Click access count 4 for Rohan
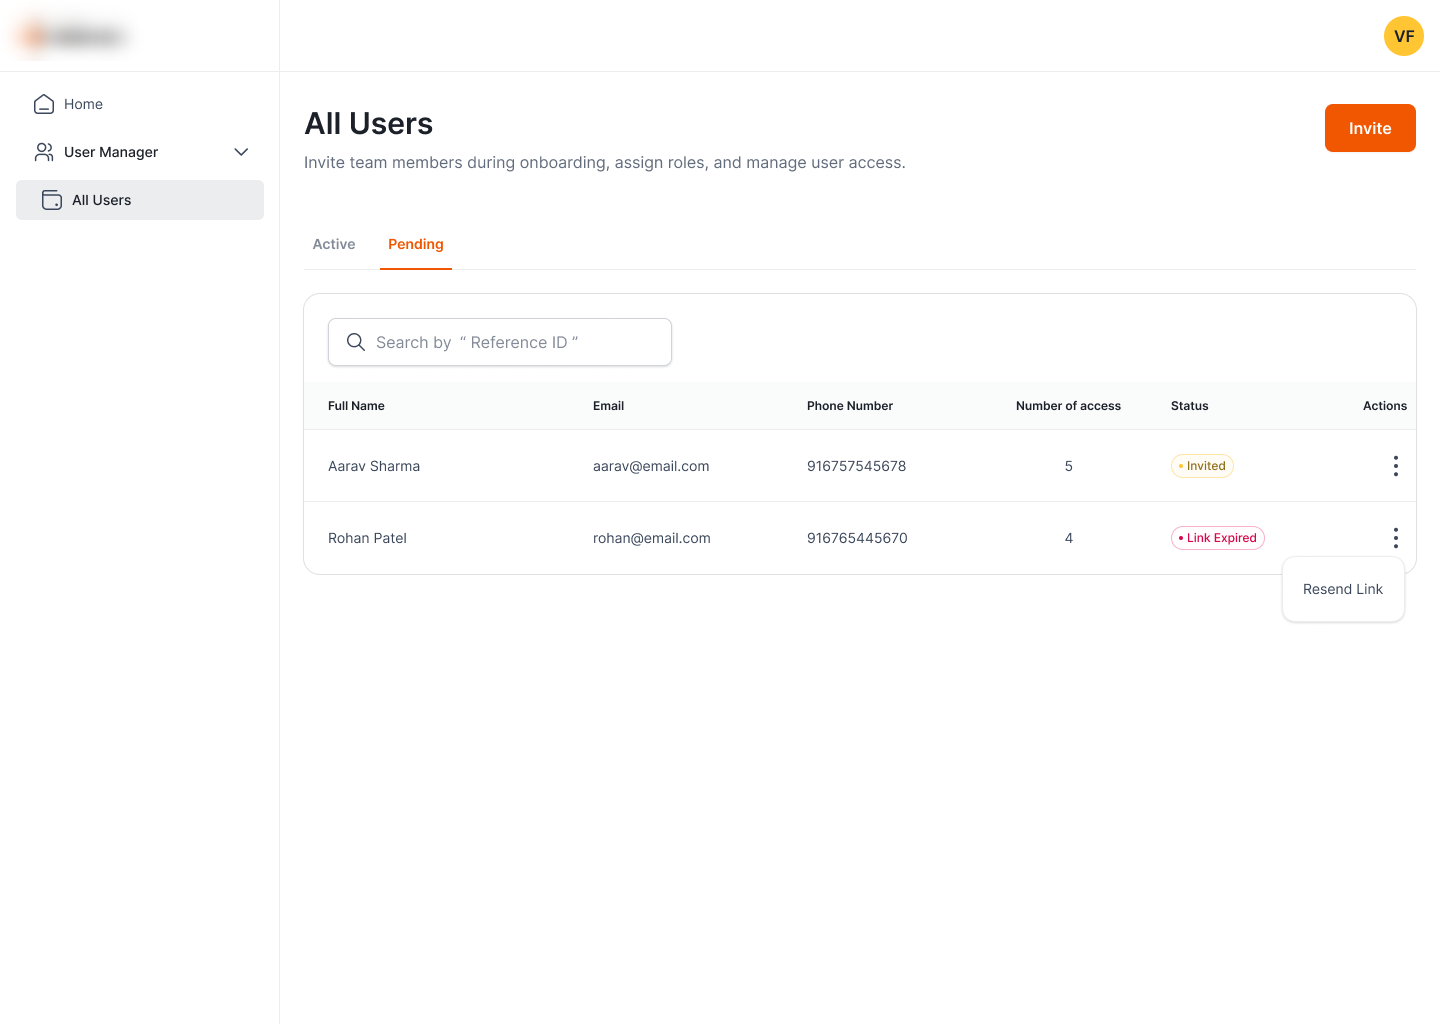The image size is (1440, 1024). pos(1069,538)
